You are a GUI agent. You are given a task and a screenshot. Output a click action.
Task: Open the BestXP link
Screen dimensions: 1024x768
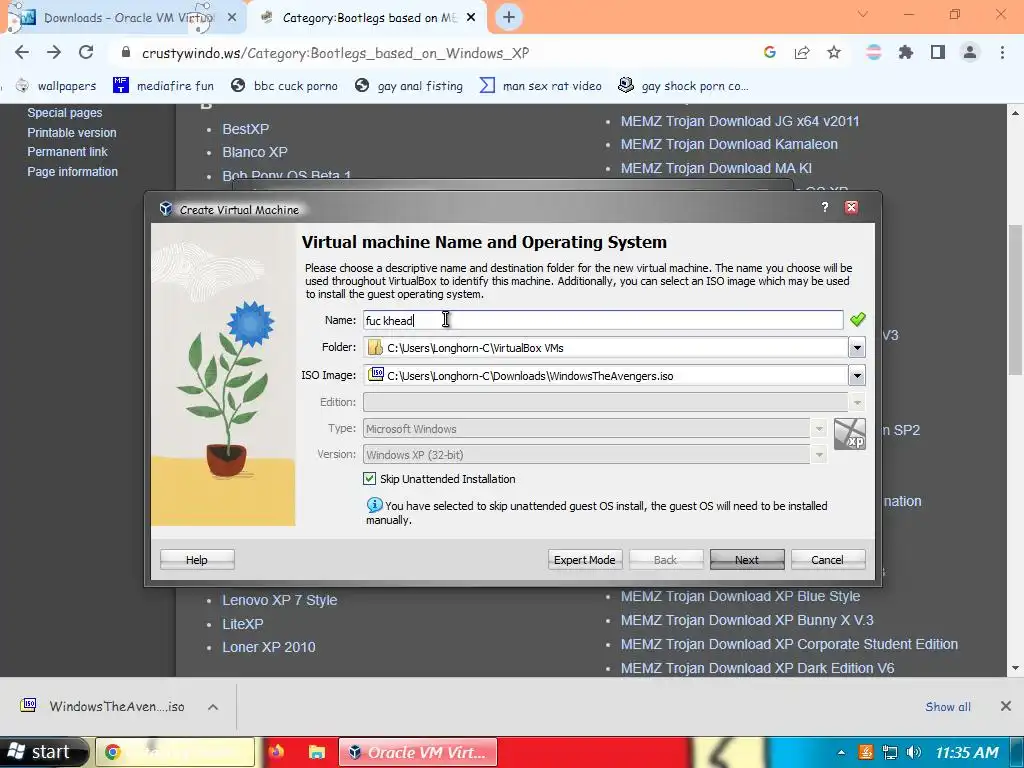click(x=246, y=129)
